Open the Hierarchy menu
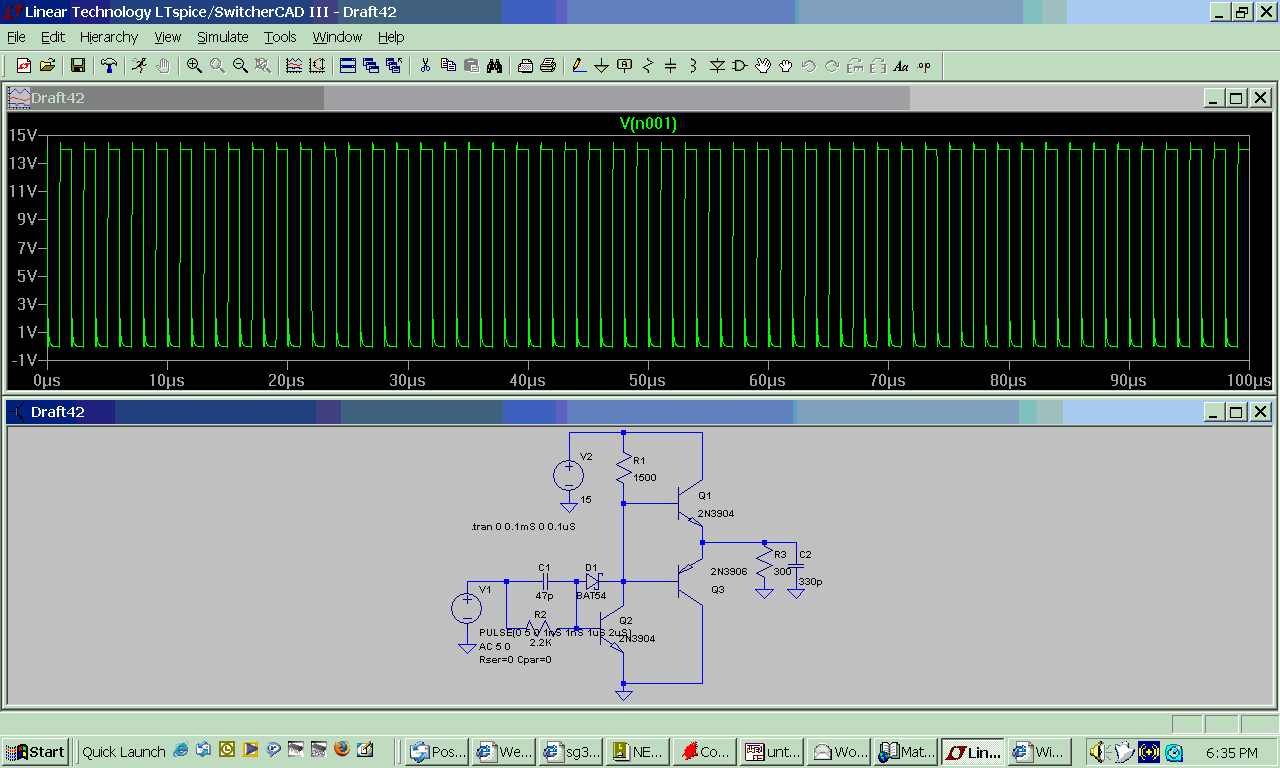 pos(109,37)
